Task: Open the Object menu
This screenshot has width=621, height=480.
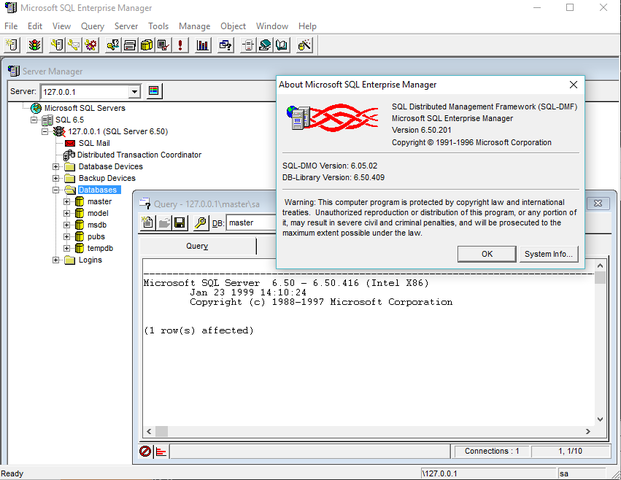Action: click(233, 26)
